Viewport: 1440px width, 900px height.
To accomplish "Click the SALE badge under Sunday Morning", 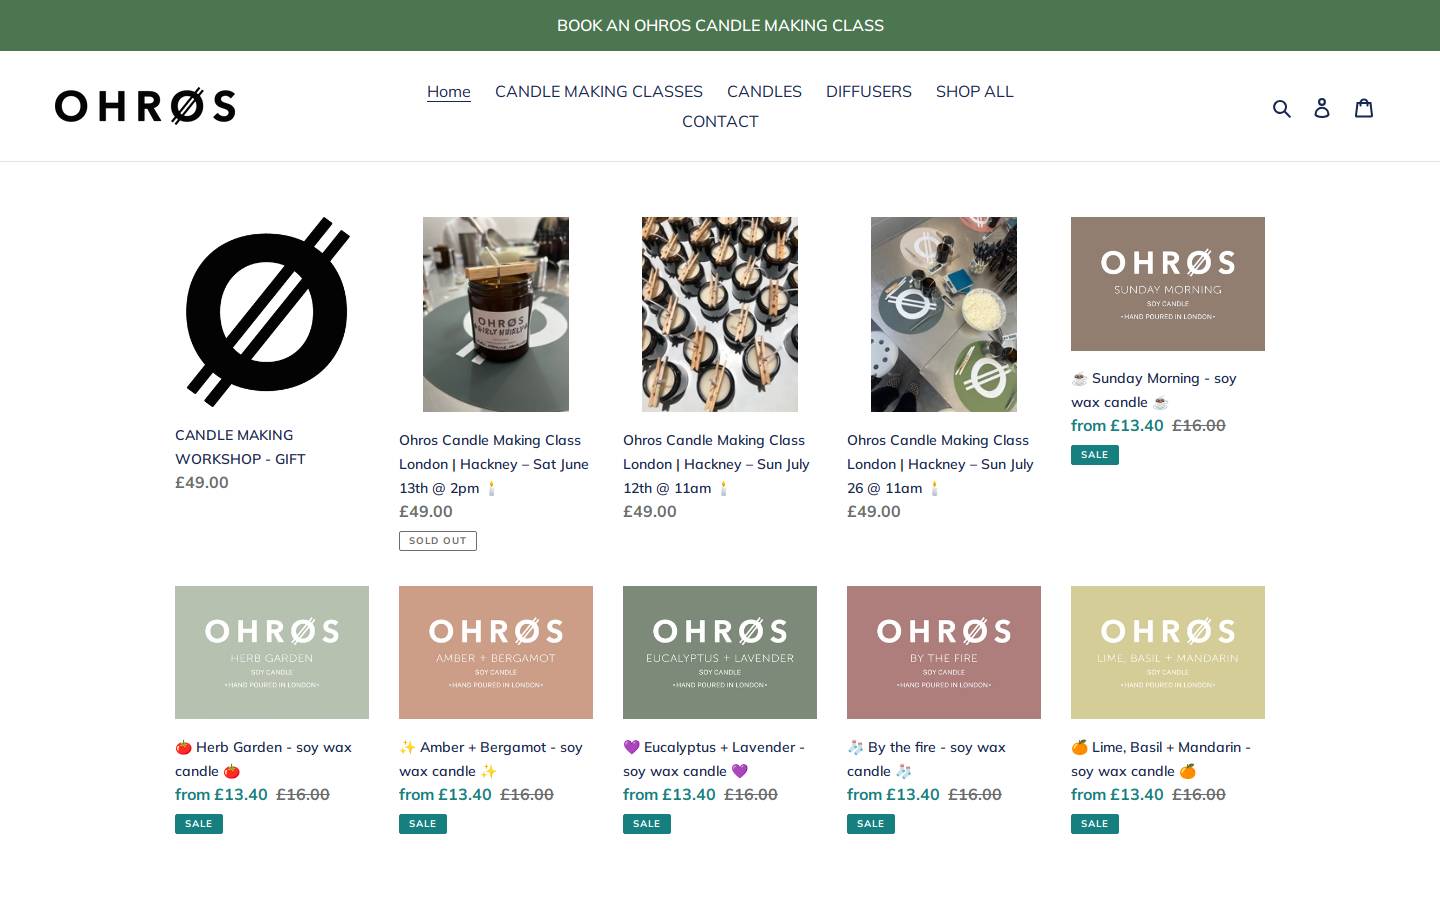I will click(1095, 455).
